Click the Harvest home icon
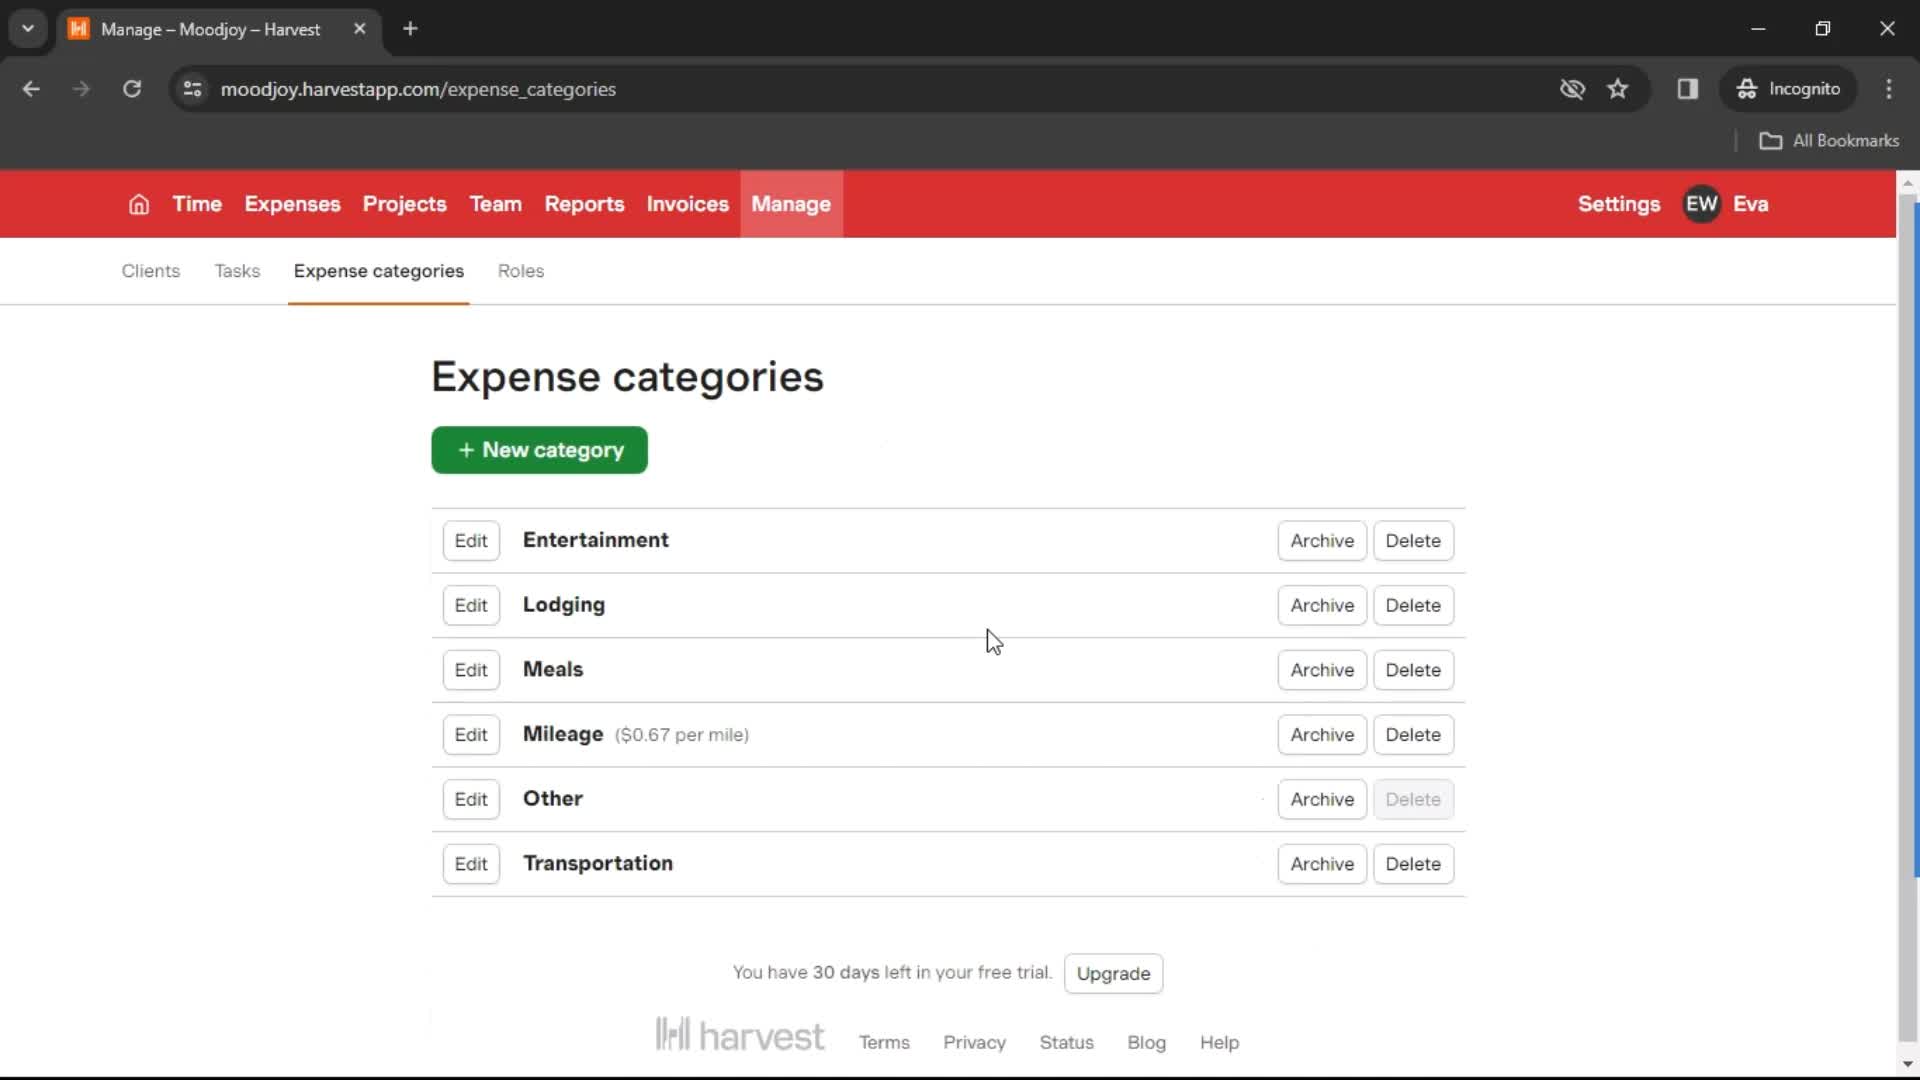The width and height of the screenshot is (1920, 1080). click(x=137, y=204)
